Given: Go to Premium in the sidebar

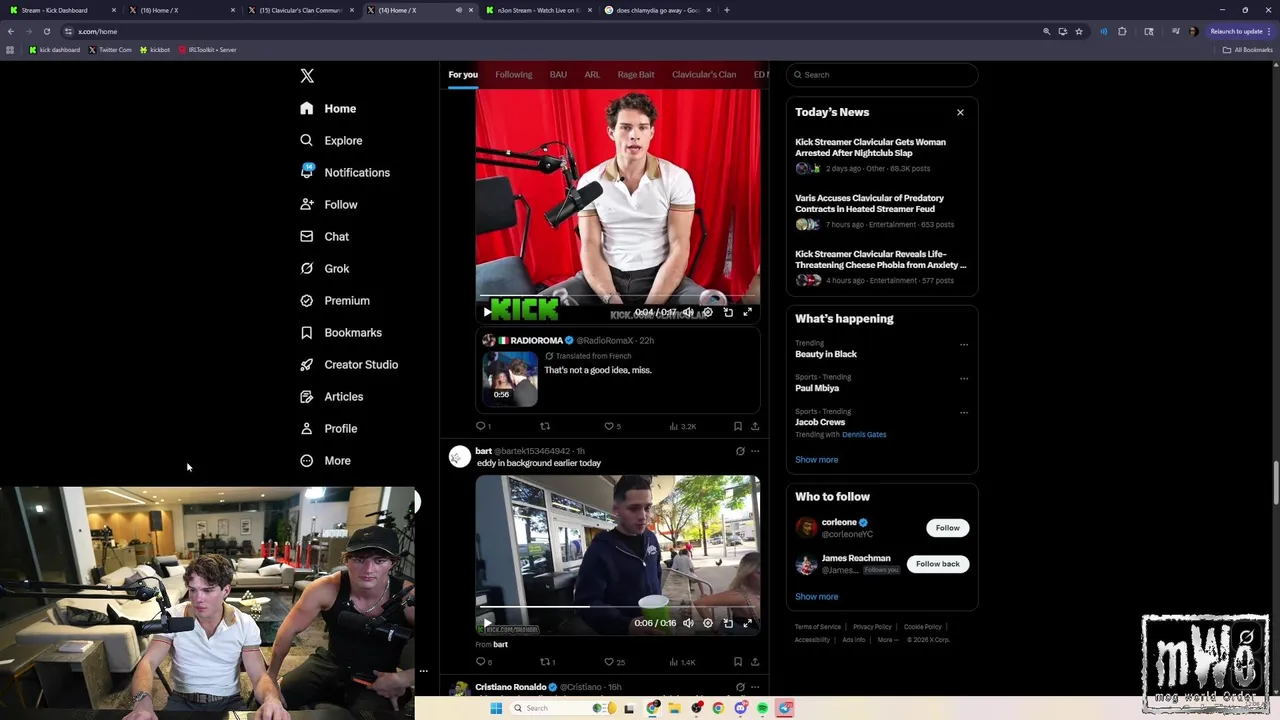Looking at the screenshot, I should (x=335, y=301).
